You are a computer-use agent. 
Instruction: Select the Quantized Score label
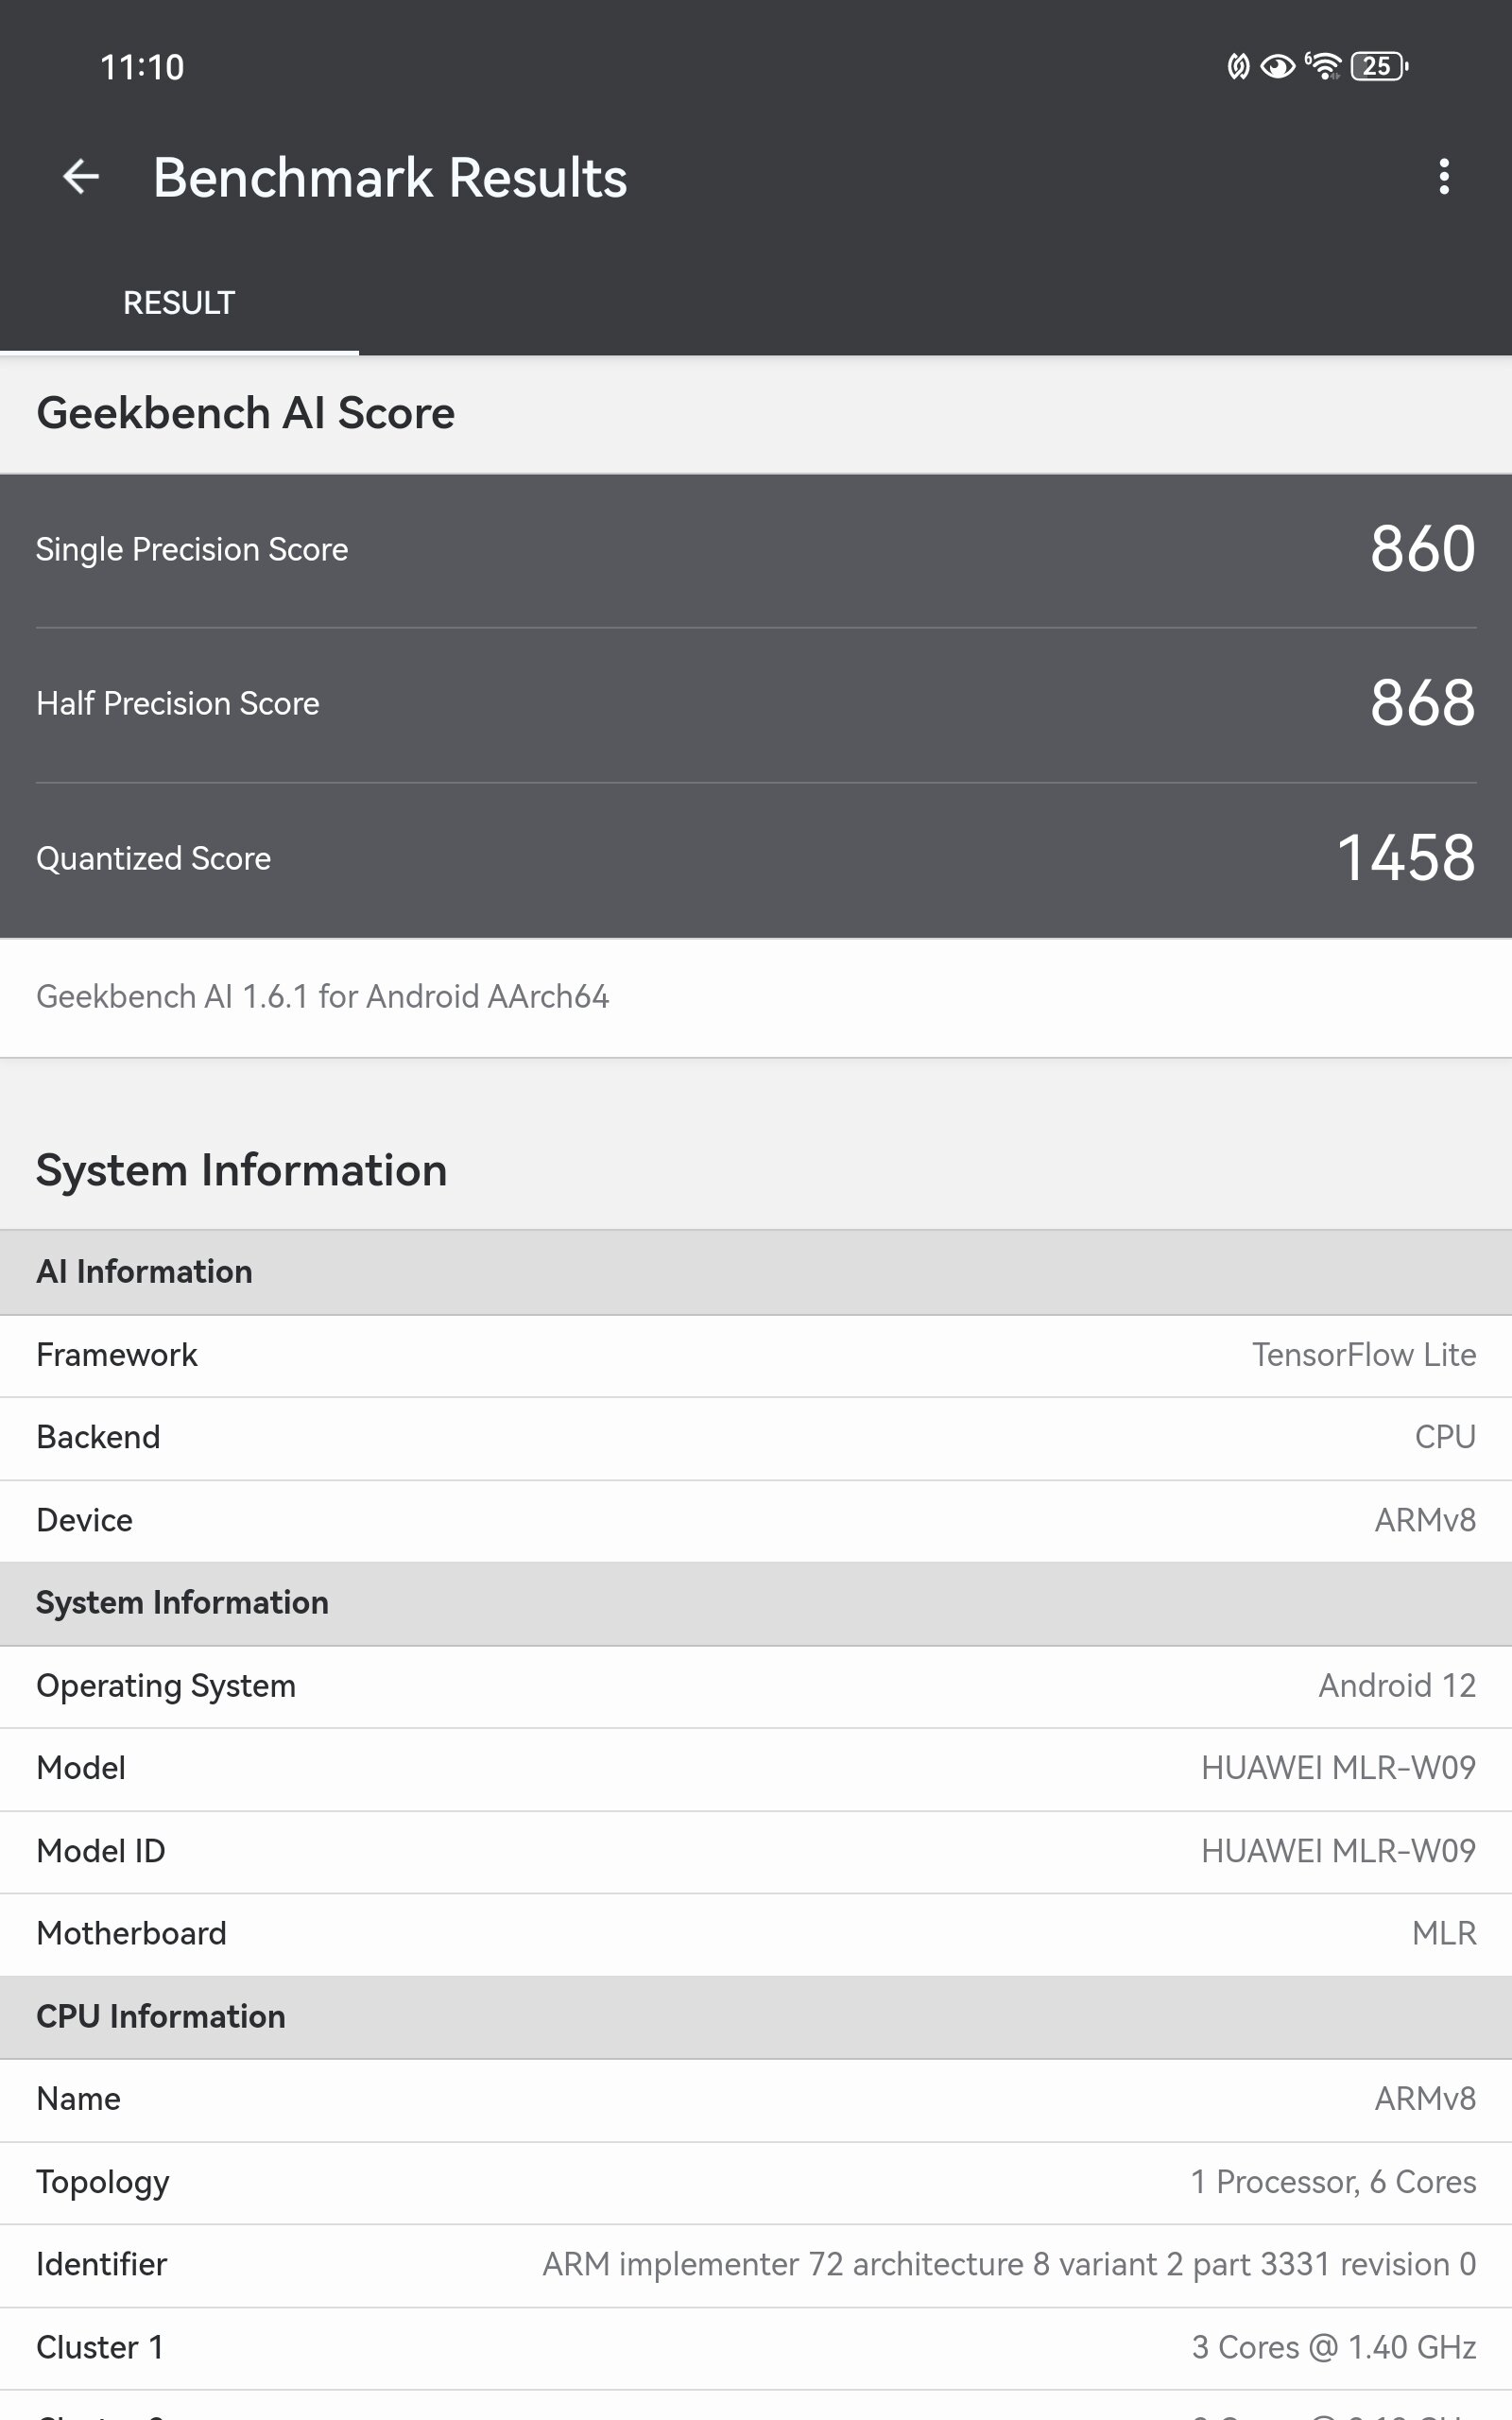coord(154,858)
